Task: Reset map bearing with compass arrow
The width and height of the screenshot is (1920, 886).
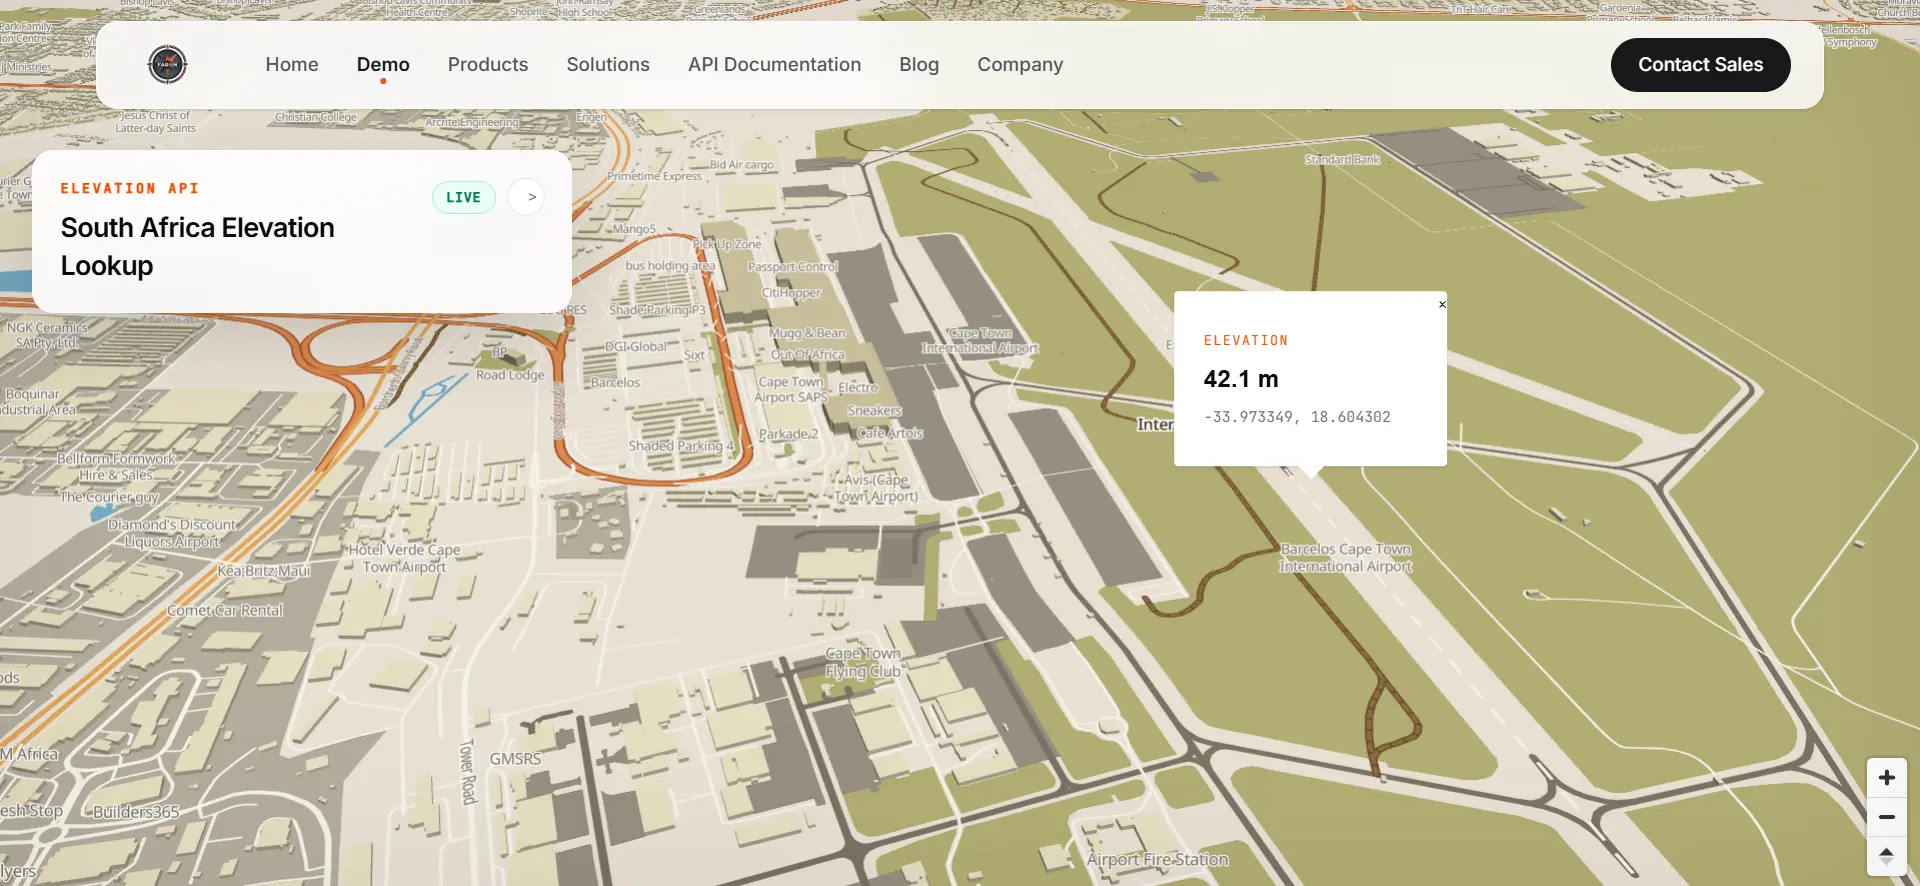Action: 1886,856
